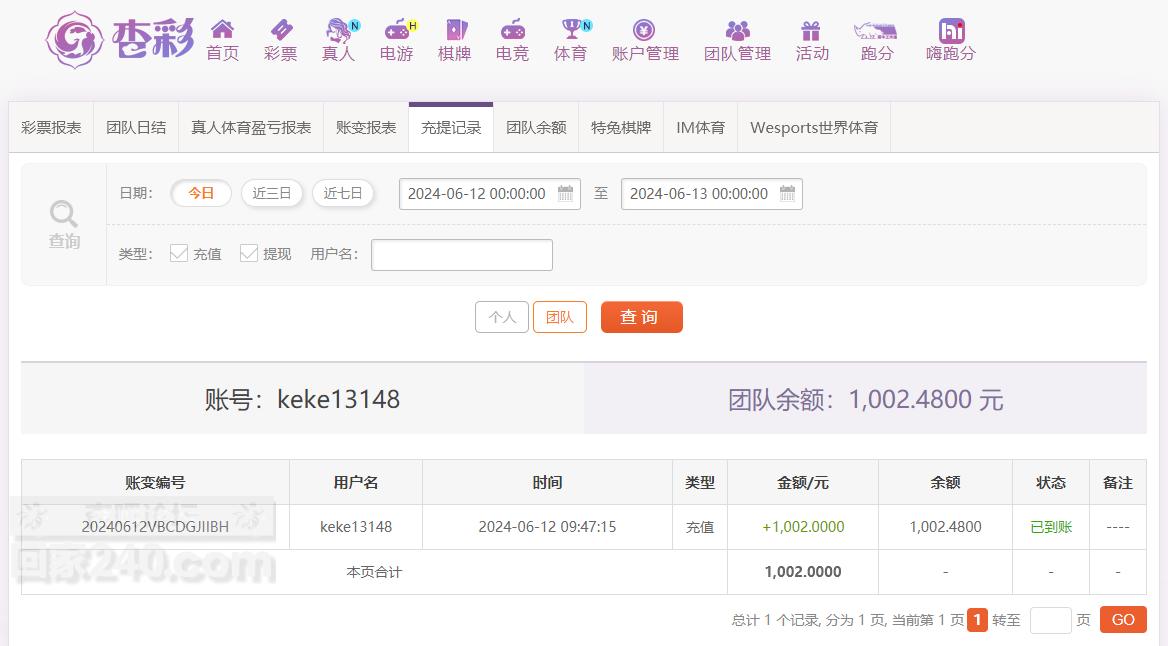Click the 彩票 lottery ticket icon
Image resolution: width=1168 pixels, height=646 pixels.
coord(280,30)
